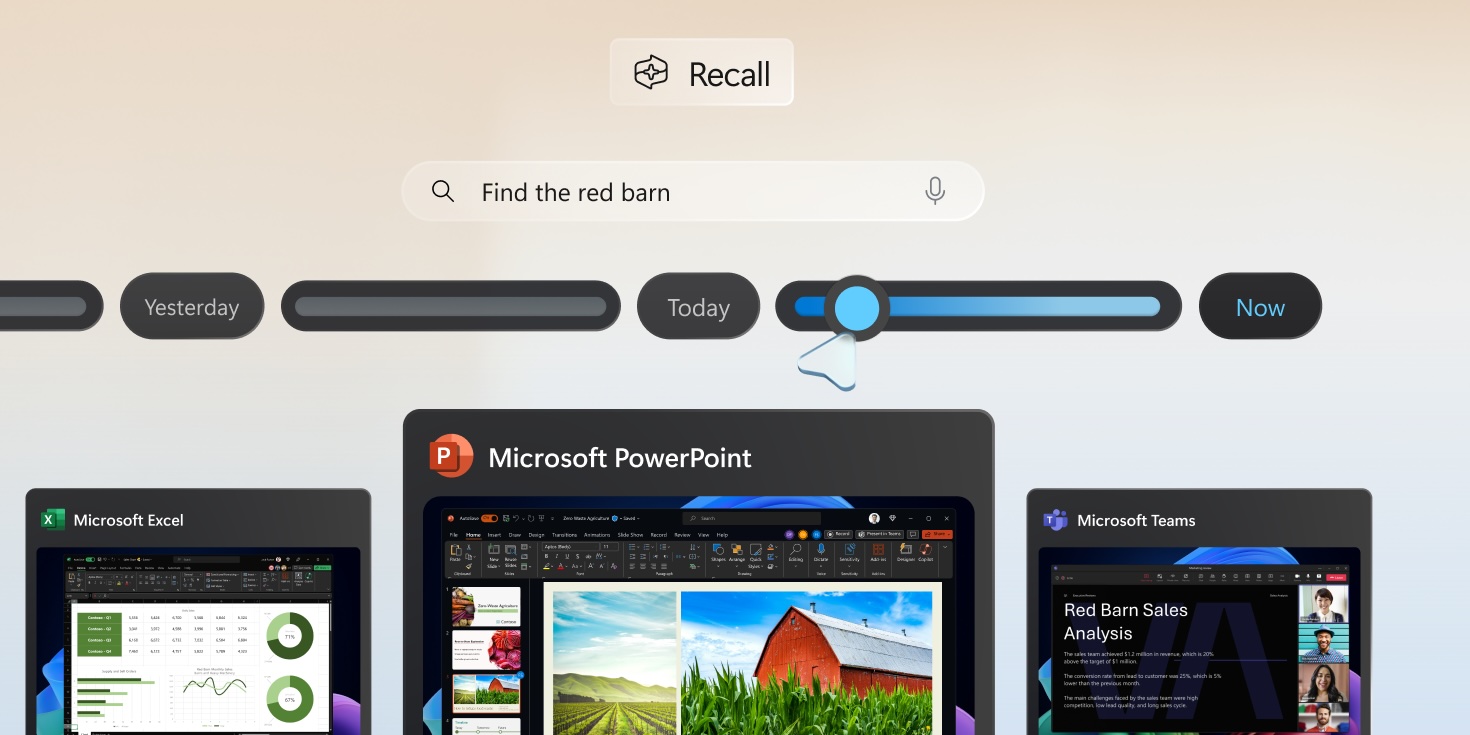Jump to the Now timeline button
The image size is (1470, 735).
pyautogui.click(x=1260, y=307)
